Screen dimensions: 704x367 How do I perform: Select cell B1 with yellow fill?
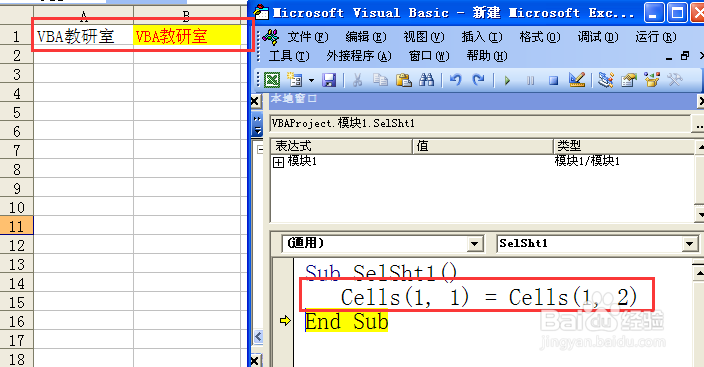click(187, 36)
